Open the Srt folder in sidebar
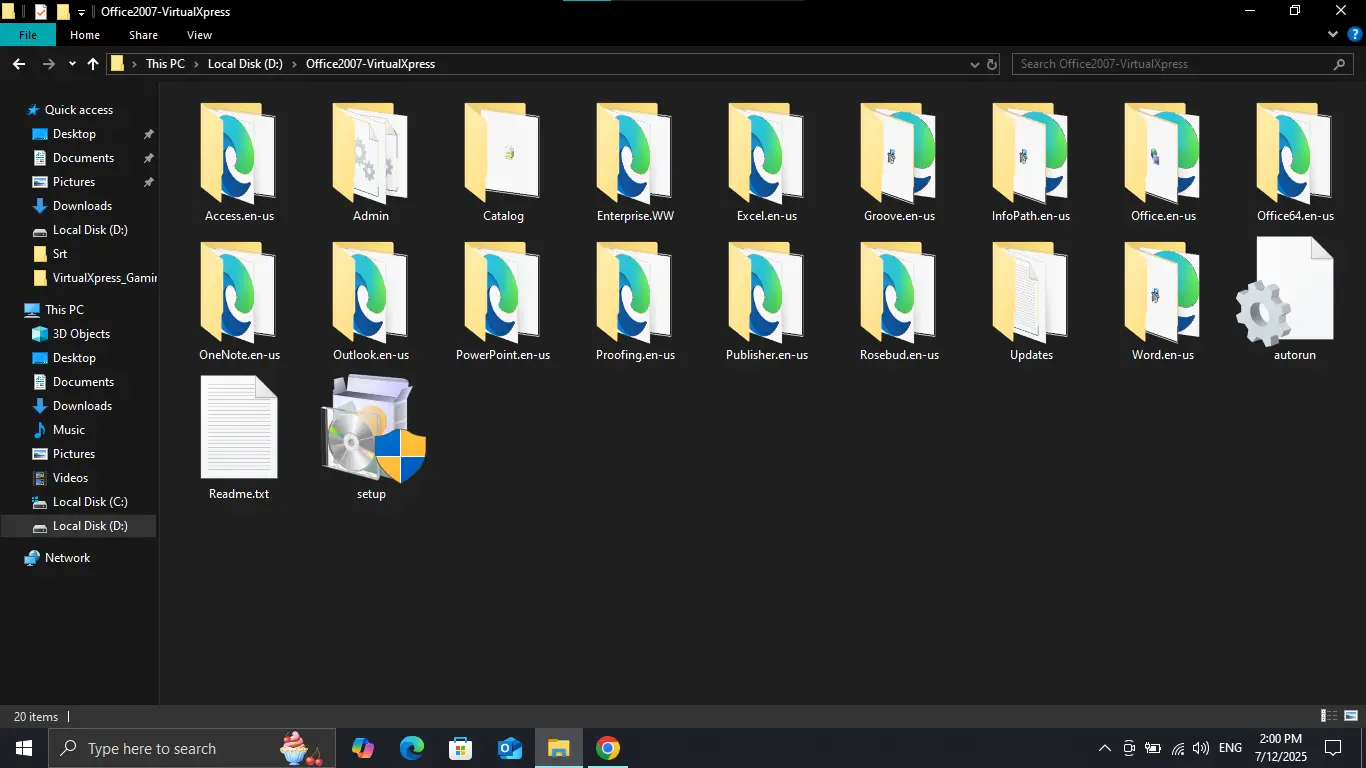Image resolution: width=1366 pixels, height=768 pixels. click(60, 254)
